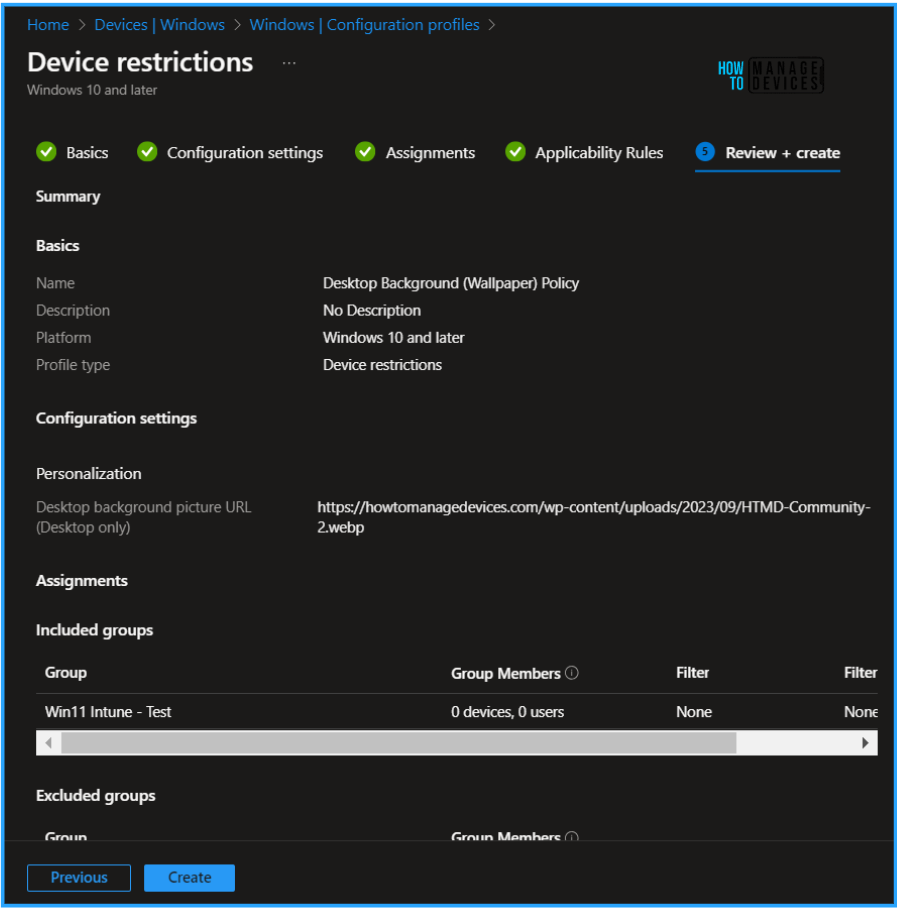The image size is (897, 908).
Task: Click the first Filter column header
Action: [692, 673]
